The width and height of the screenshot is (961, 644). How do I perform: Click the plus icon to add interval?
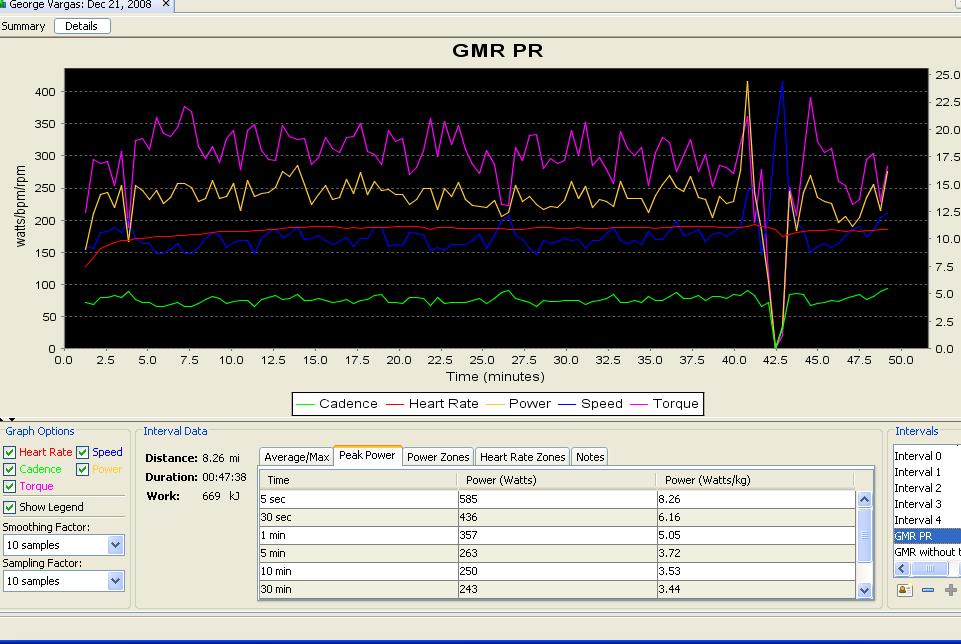[950, 590]
